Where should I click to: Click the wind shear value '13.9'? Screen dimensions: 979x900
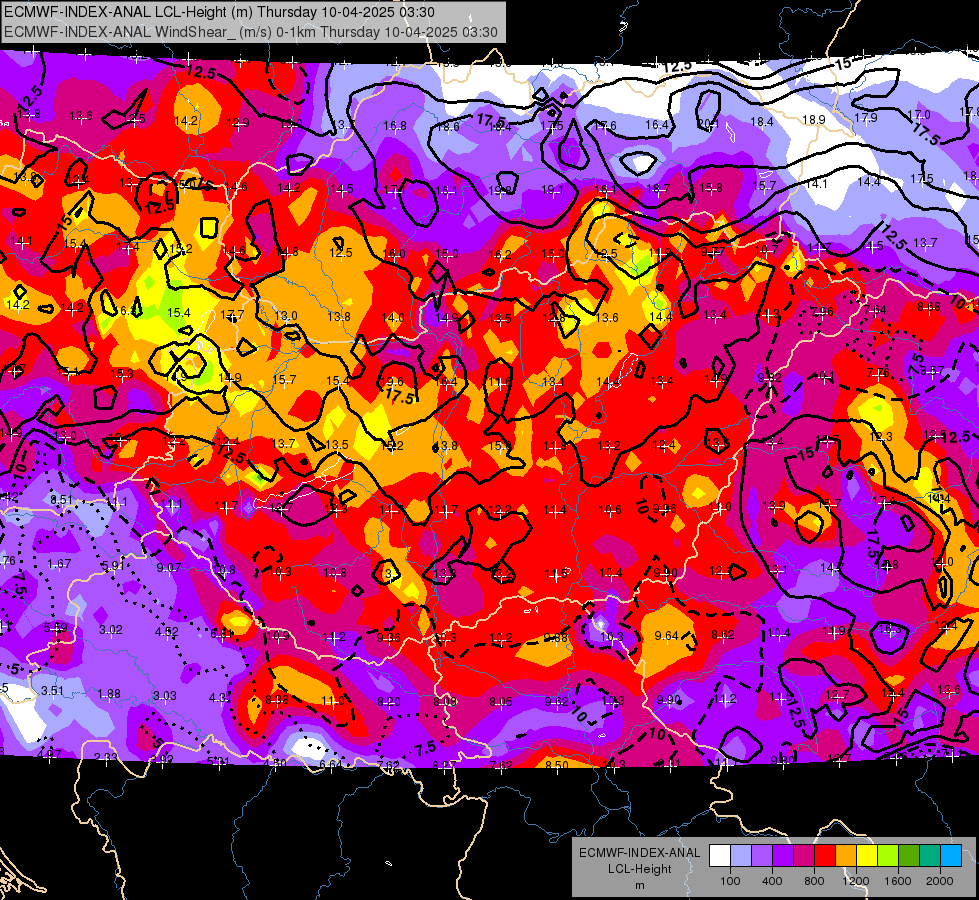[x=774, y=505]
